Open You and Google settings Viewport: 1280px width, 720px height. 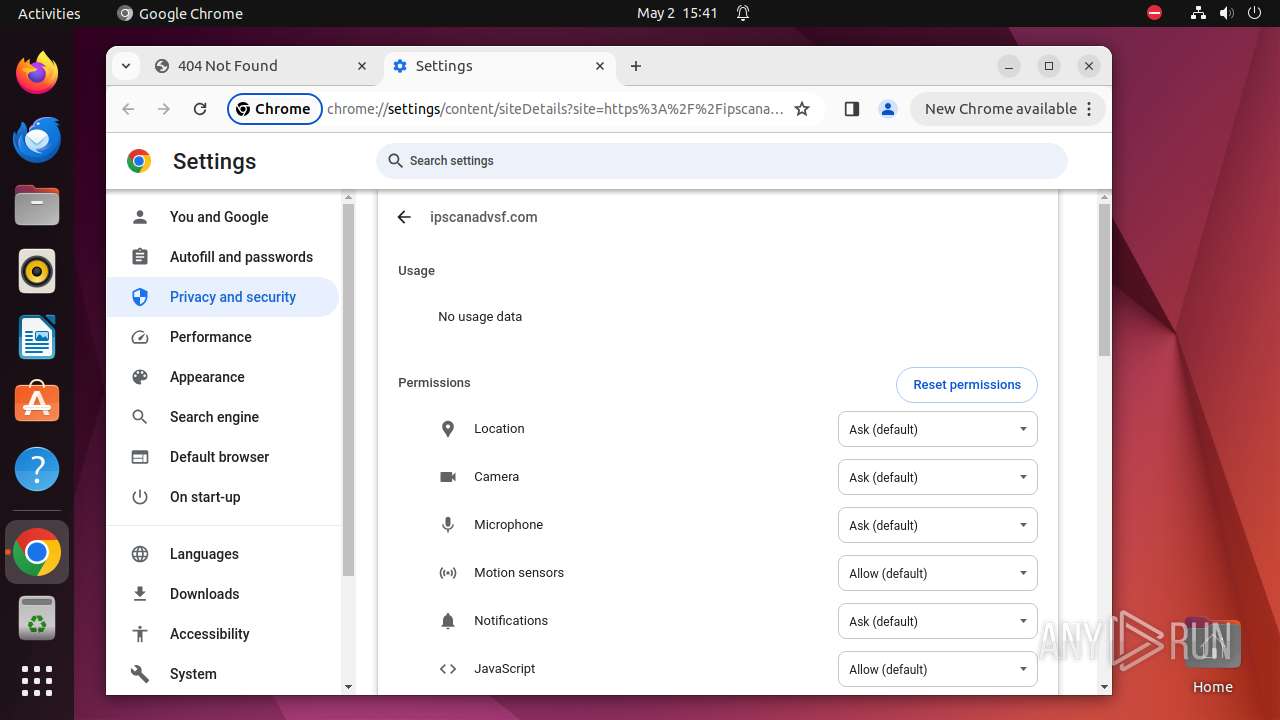223,217
